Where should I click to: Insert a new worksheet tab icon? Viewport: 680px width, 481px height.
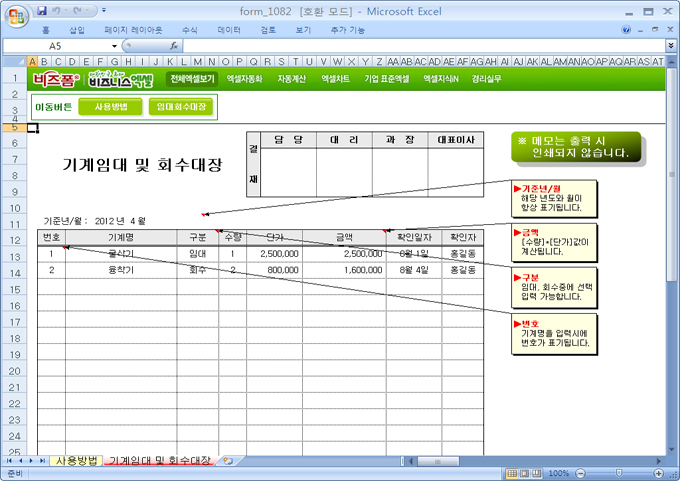point(228,461)
